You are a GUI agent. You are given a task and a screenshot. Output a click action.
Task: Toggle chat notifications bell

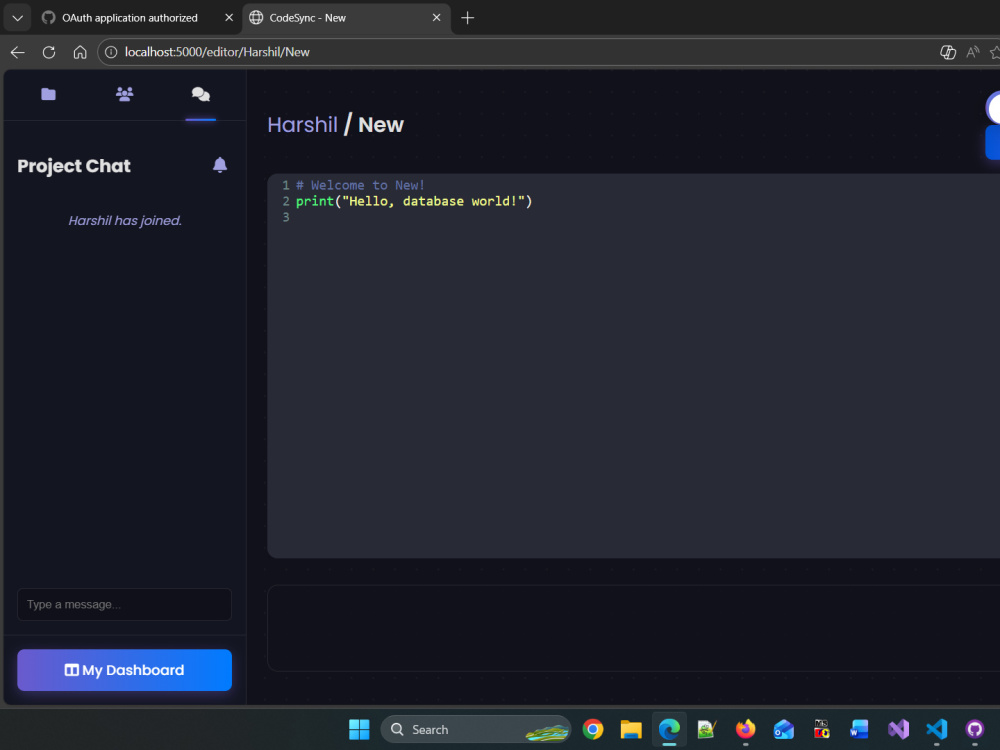(x=220, y=165)
